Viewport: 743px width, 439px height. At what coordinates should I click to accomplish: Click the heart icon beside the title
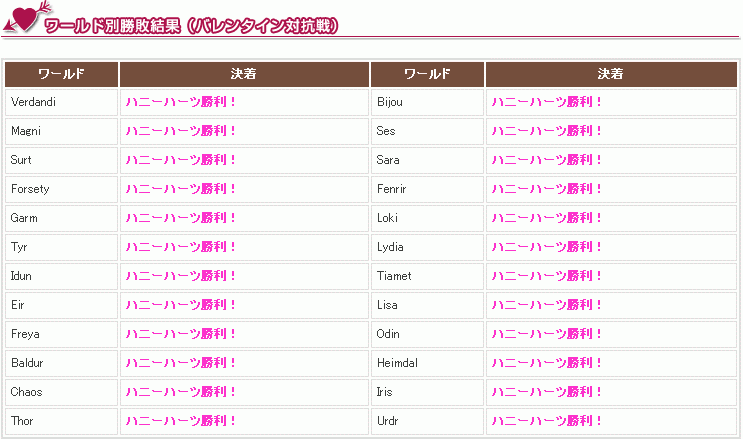pyautogui.click(x=23, y=20)
